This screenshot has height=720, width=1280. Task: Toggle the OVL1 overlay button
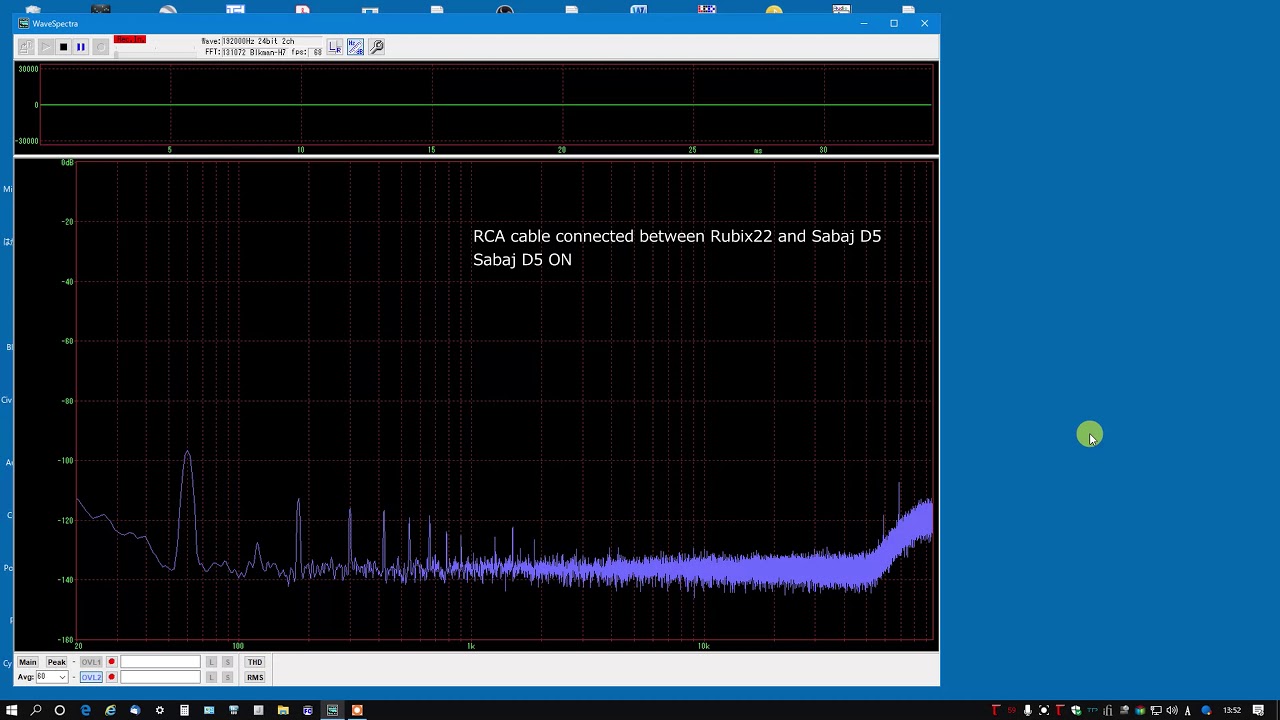(91, 662)
